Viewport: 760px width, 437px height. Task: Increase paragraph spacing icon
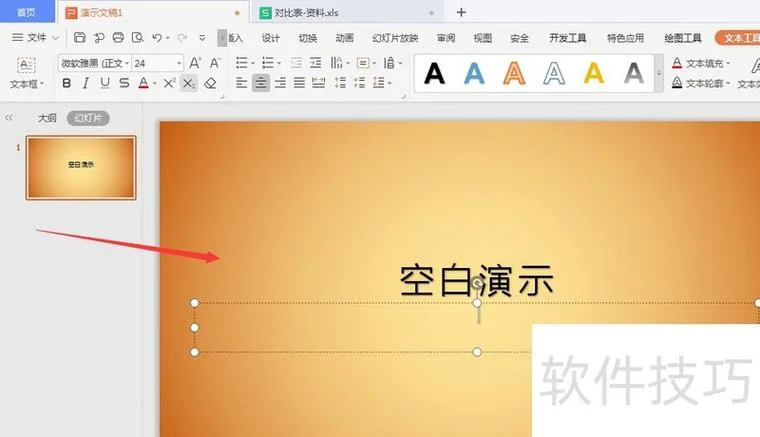tap(340, 83)
